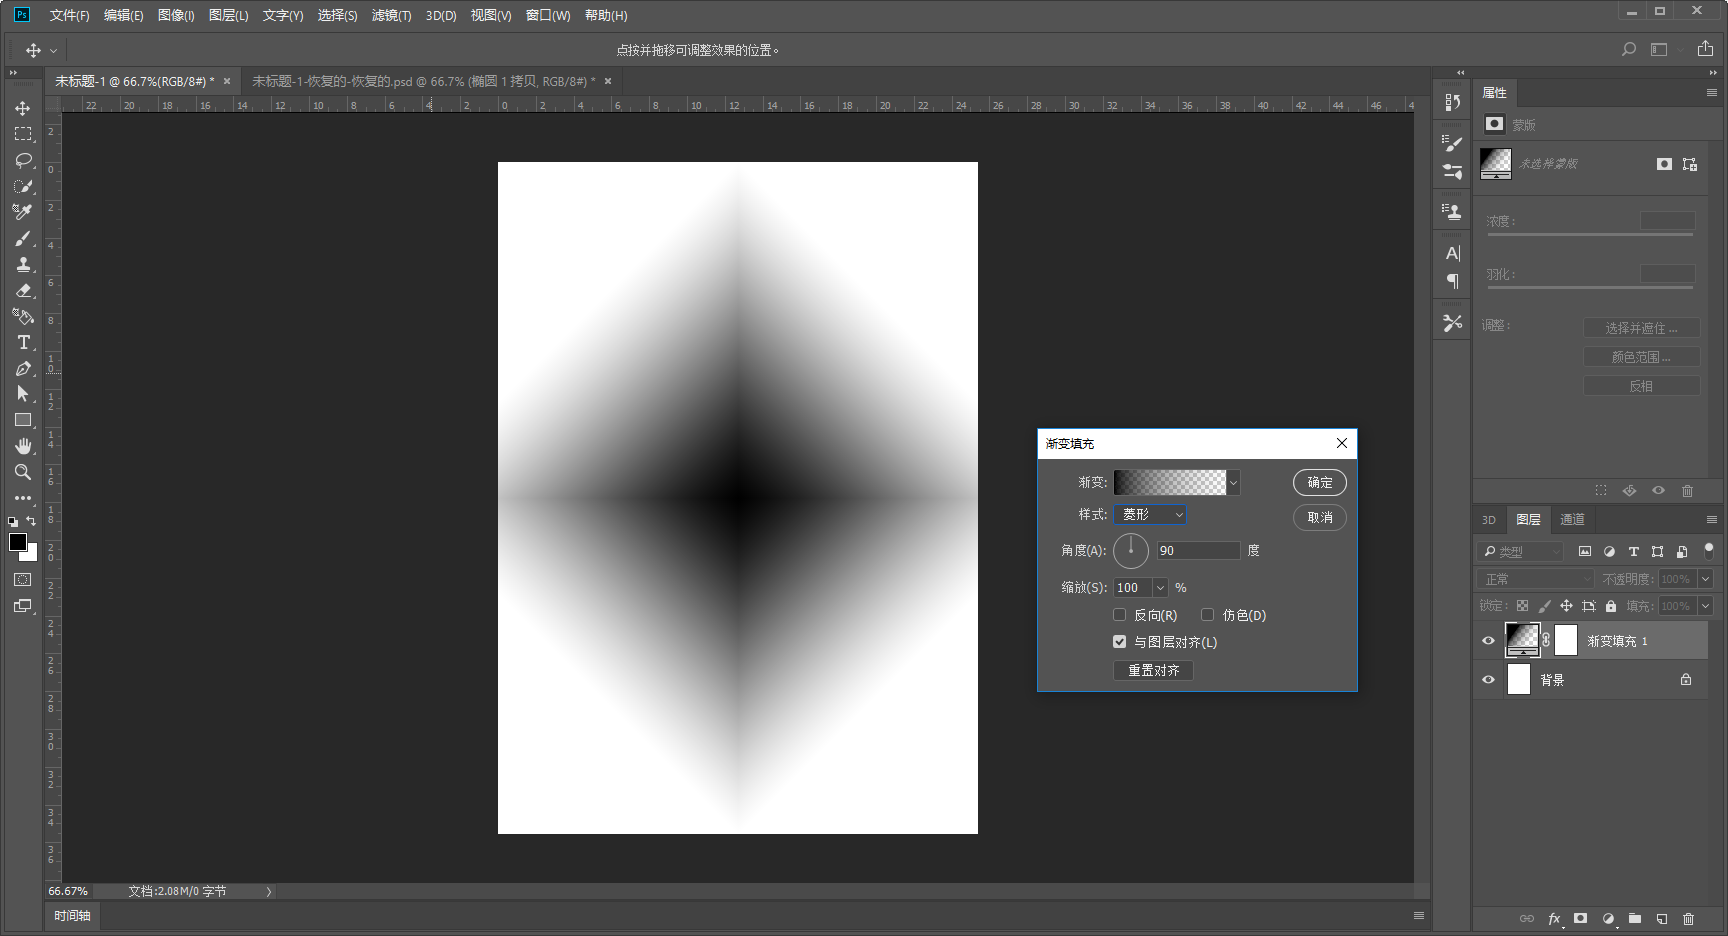Toggle pixel layer filter icon
The width and height of the screenshot is (1728, 936).
1585,551
